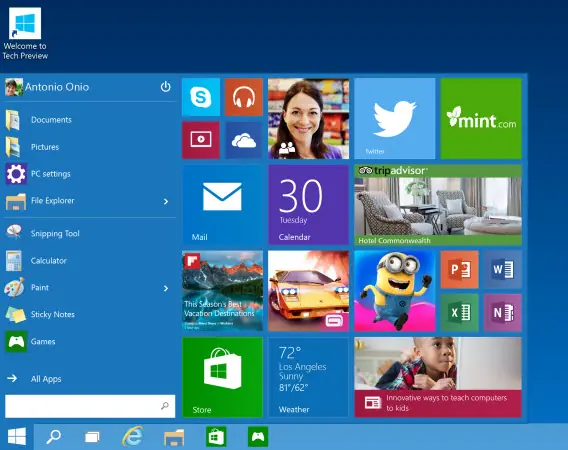
Task: Open the Flipboard vacation destinations tile
Action: click(222, 291)
